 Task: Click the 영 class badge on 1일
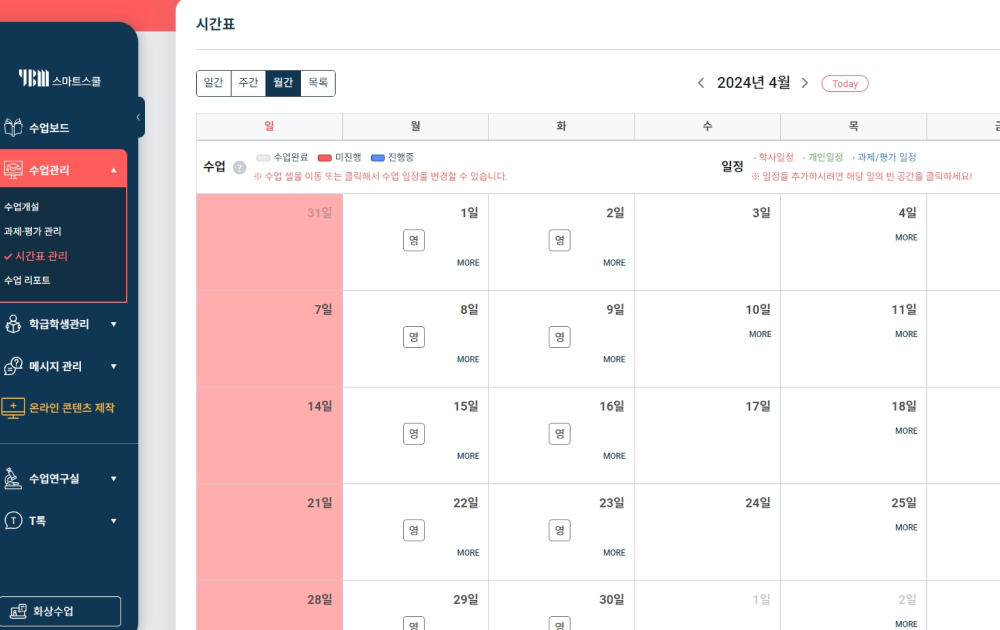(x=414, y=240)
